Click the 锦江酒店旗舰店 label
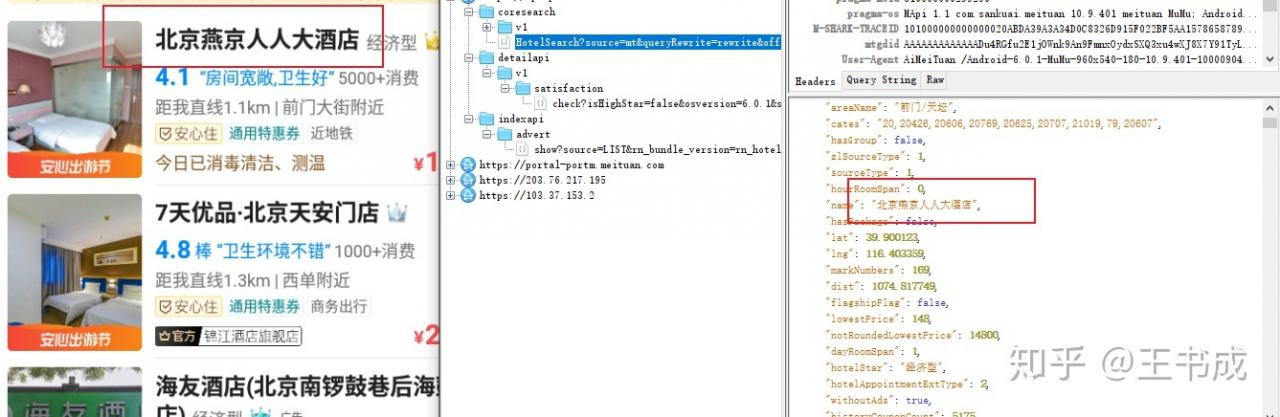Viewport: 1280px width, 417px height. 252,336
